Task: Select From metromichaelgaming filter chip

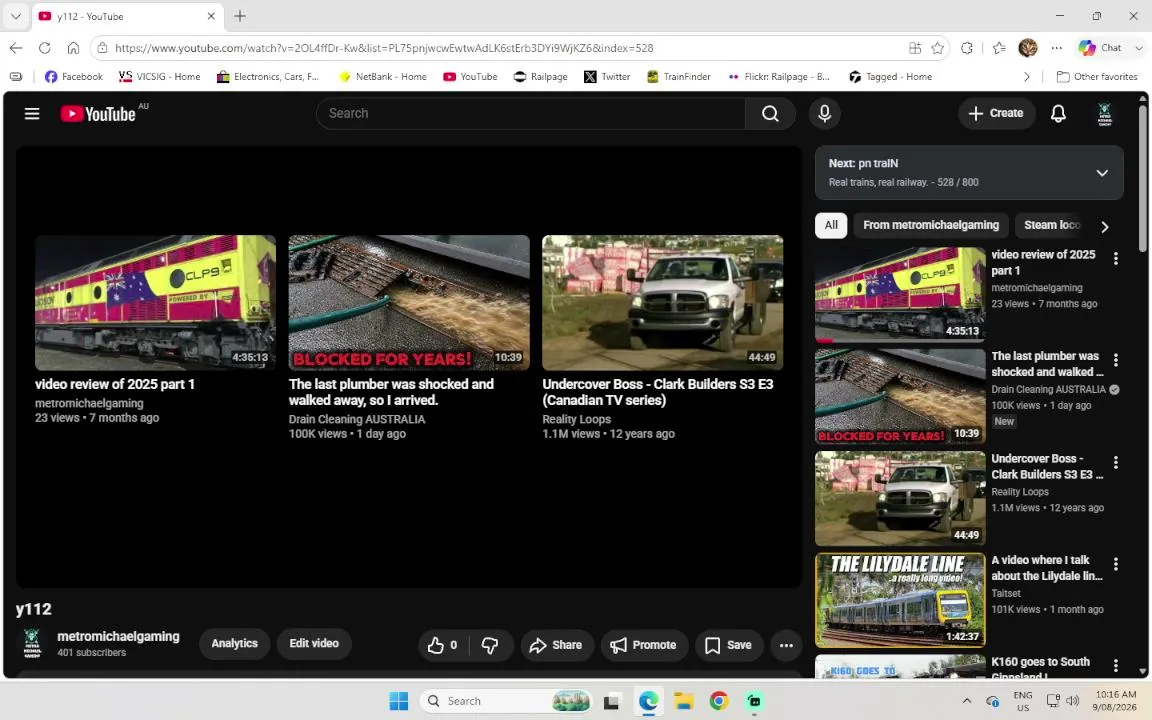Action: coord(931,226)
